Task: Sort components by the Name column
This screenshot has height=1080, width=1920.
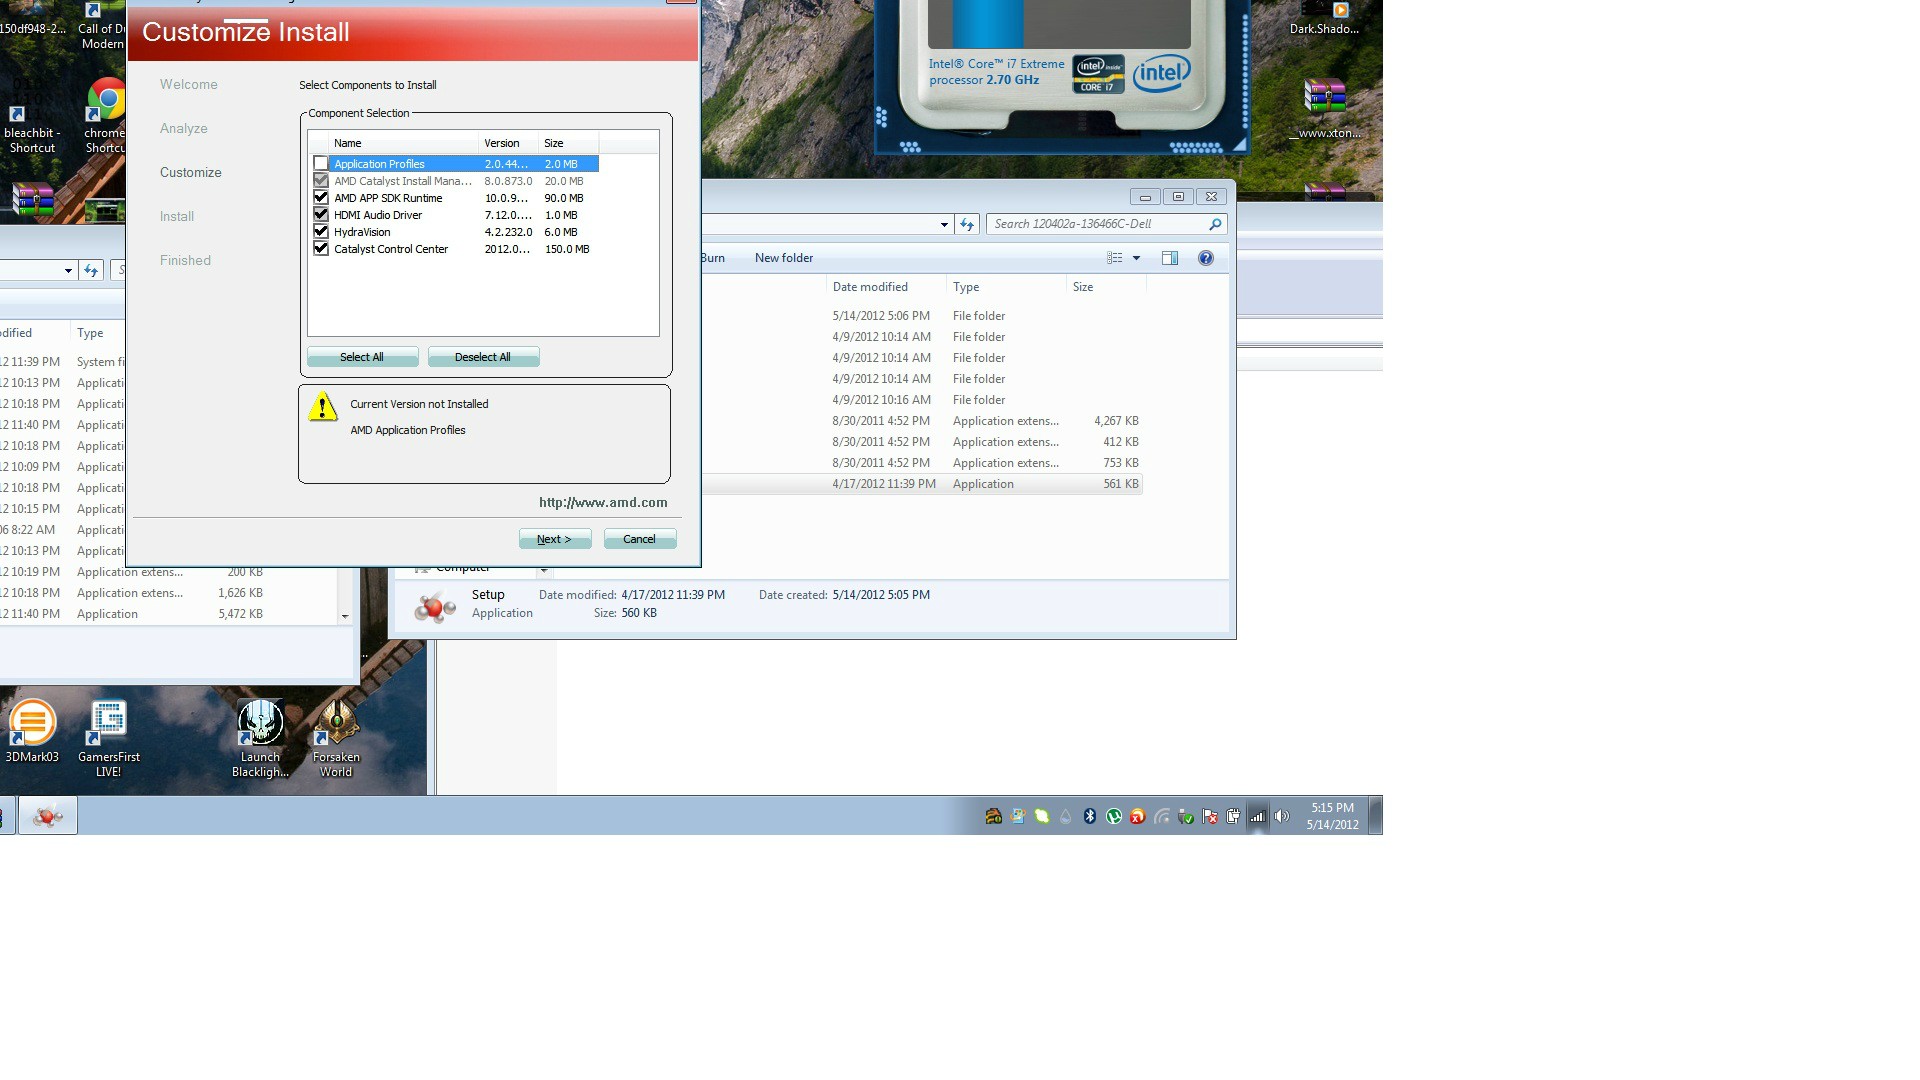Action: [404, 143]
